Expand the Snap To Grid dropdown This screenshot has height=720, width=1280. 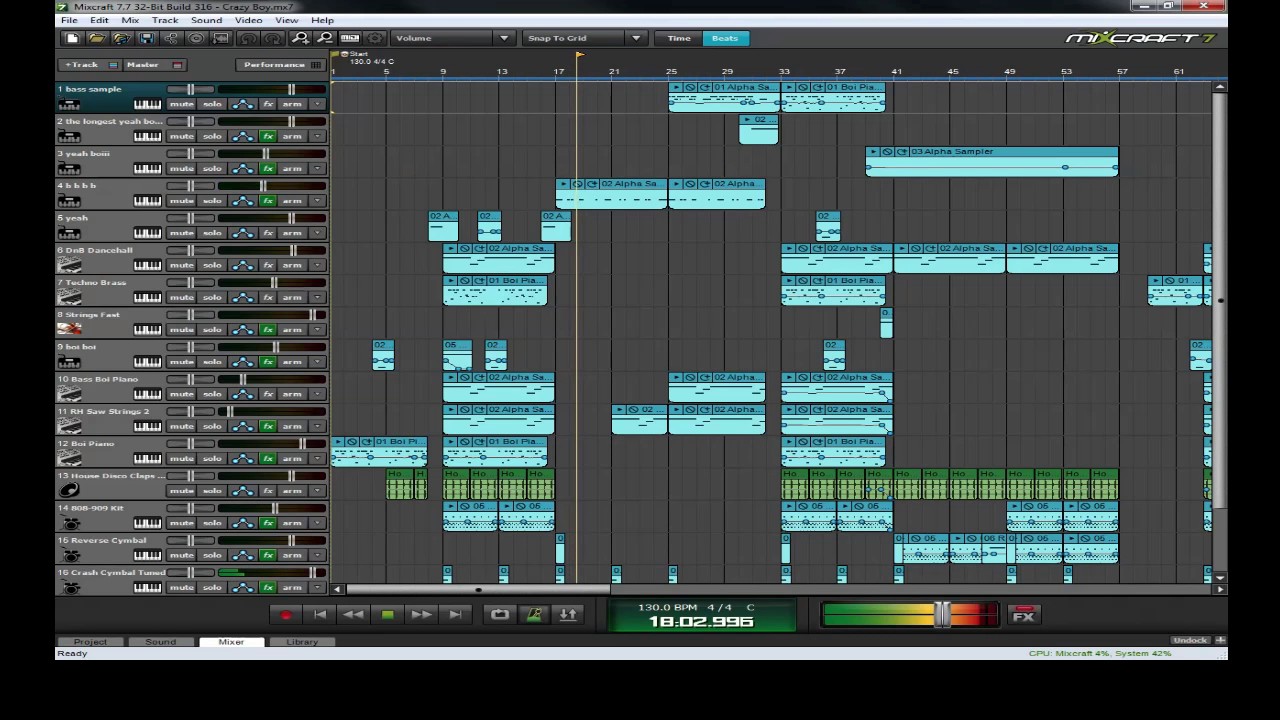(584, 38)
